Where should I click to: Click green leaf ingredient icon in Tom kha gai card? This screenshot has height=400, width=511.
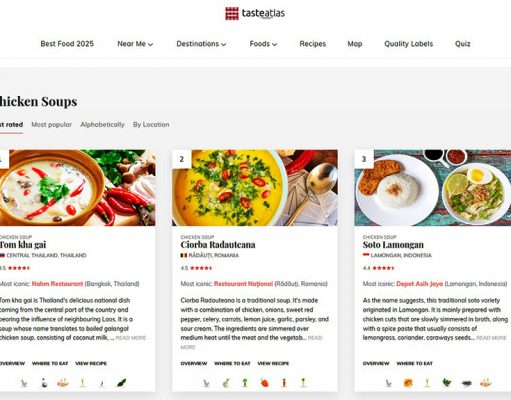click(x=121, y=383)
